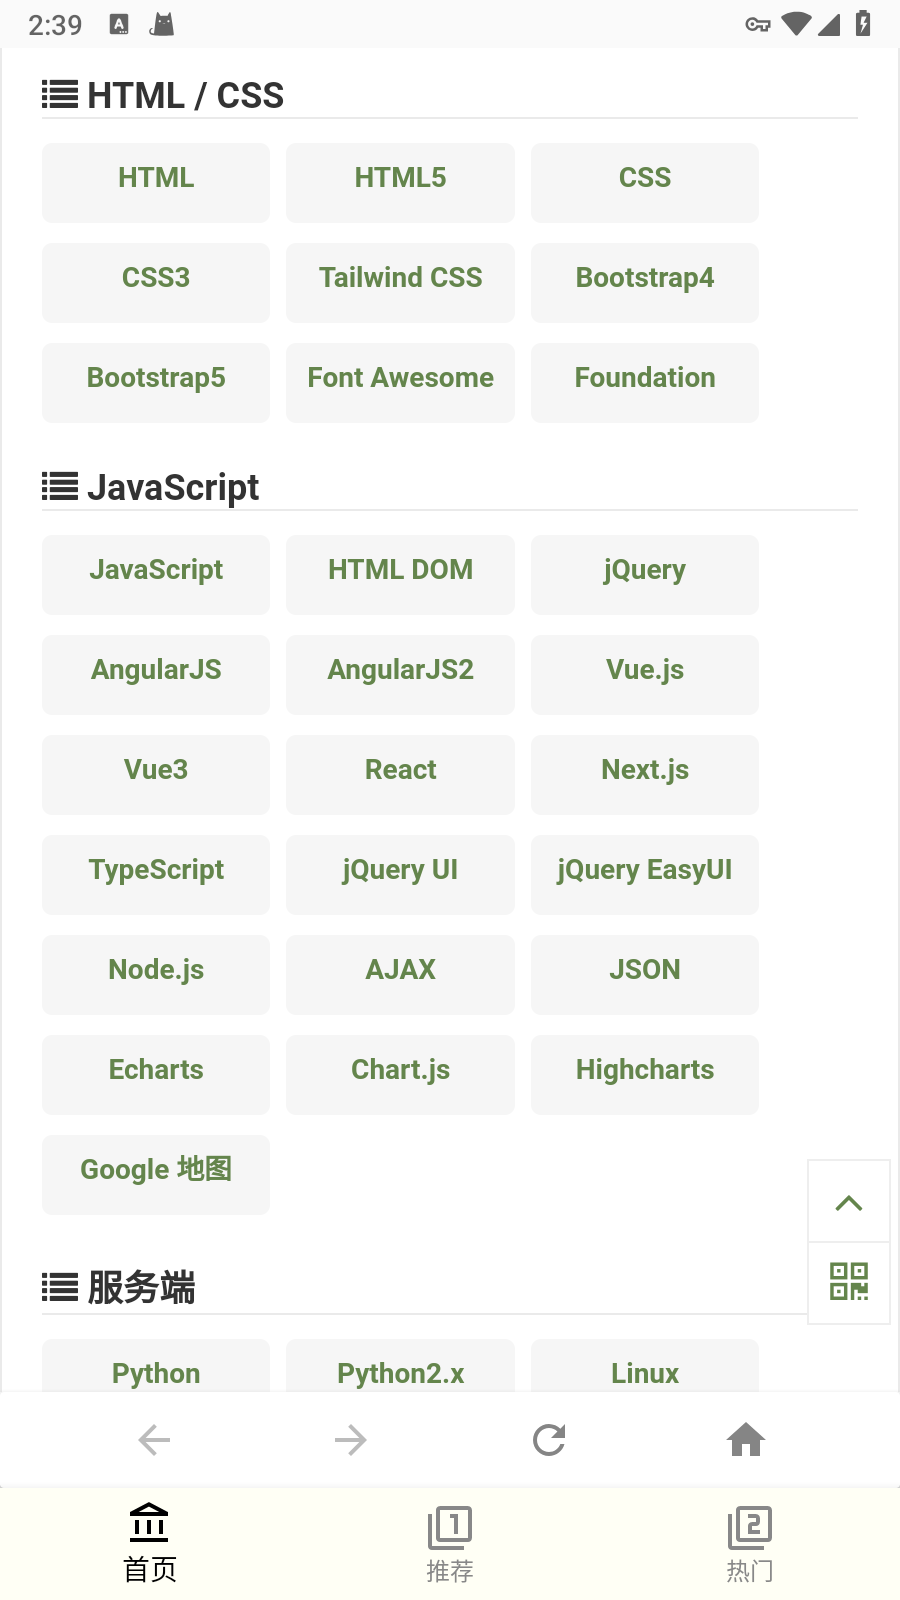Screen dimensions: 900x1600
Task: Tap the forward arrow navigation icon
Action: pos(351,1440)
